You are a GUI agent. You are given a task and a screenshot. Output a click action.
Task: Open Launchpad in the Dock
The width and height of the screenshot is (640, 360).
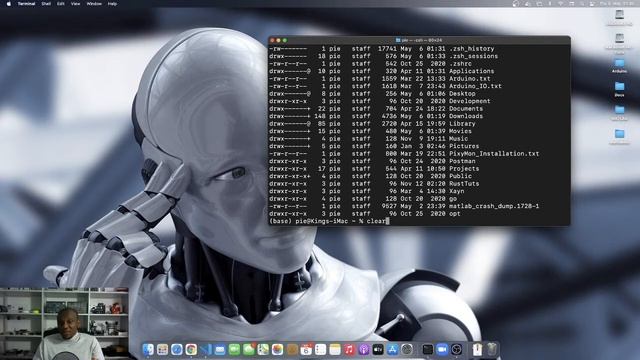coord(162,349)
